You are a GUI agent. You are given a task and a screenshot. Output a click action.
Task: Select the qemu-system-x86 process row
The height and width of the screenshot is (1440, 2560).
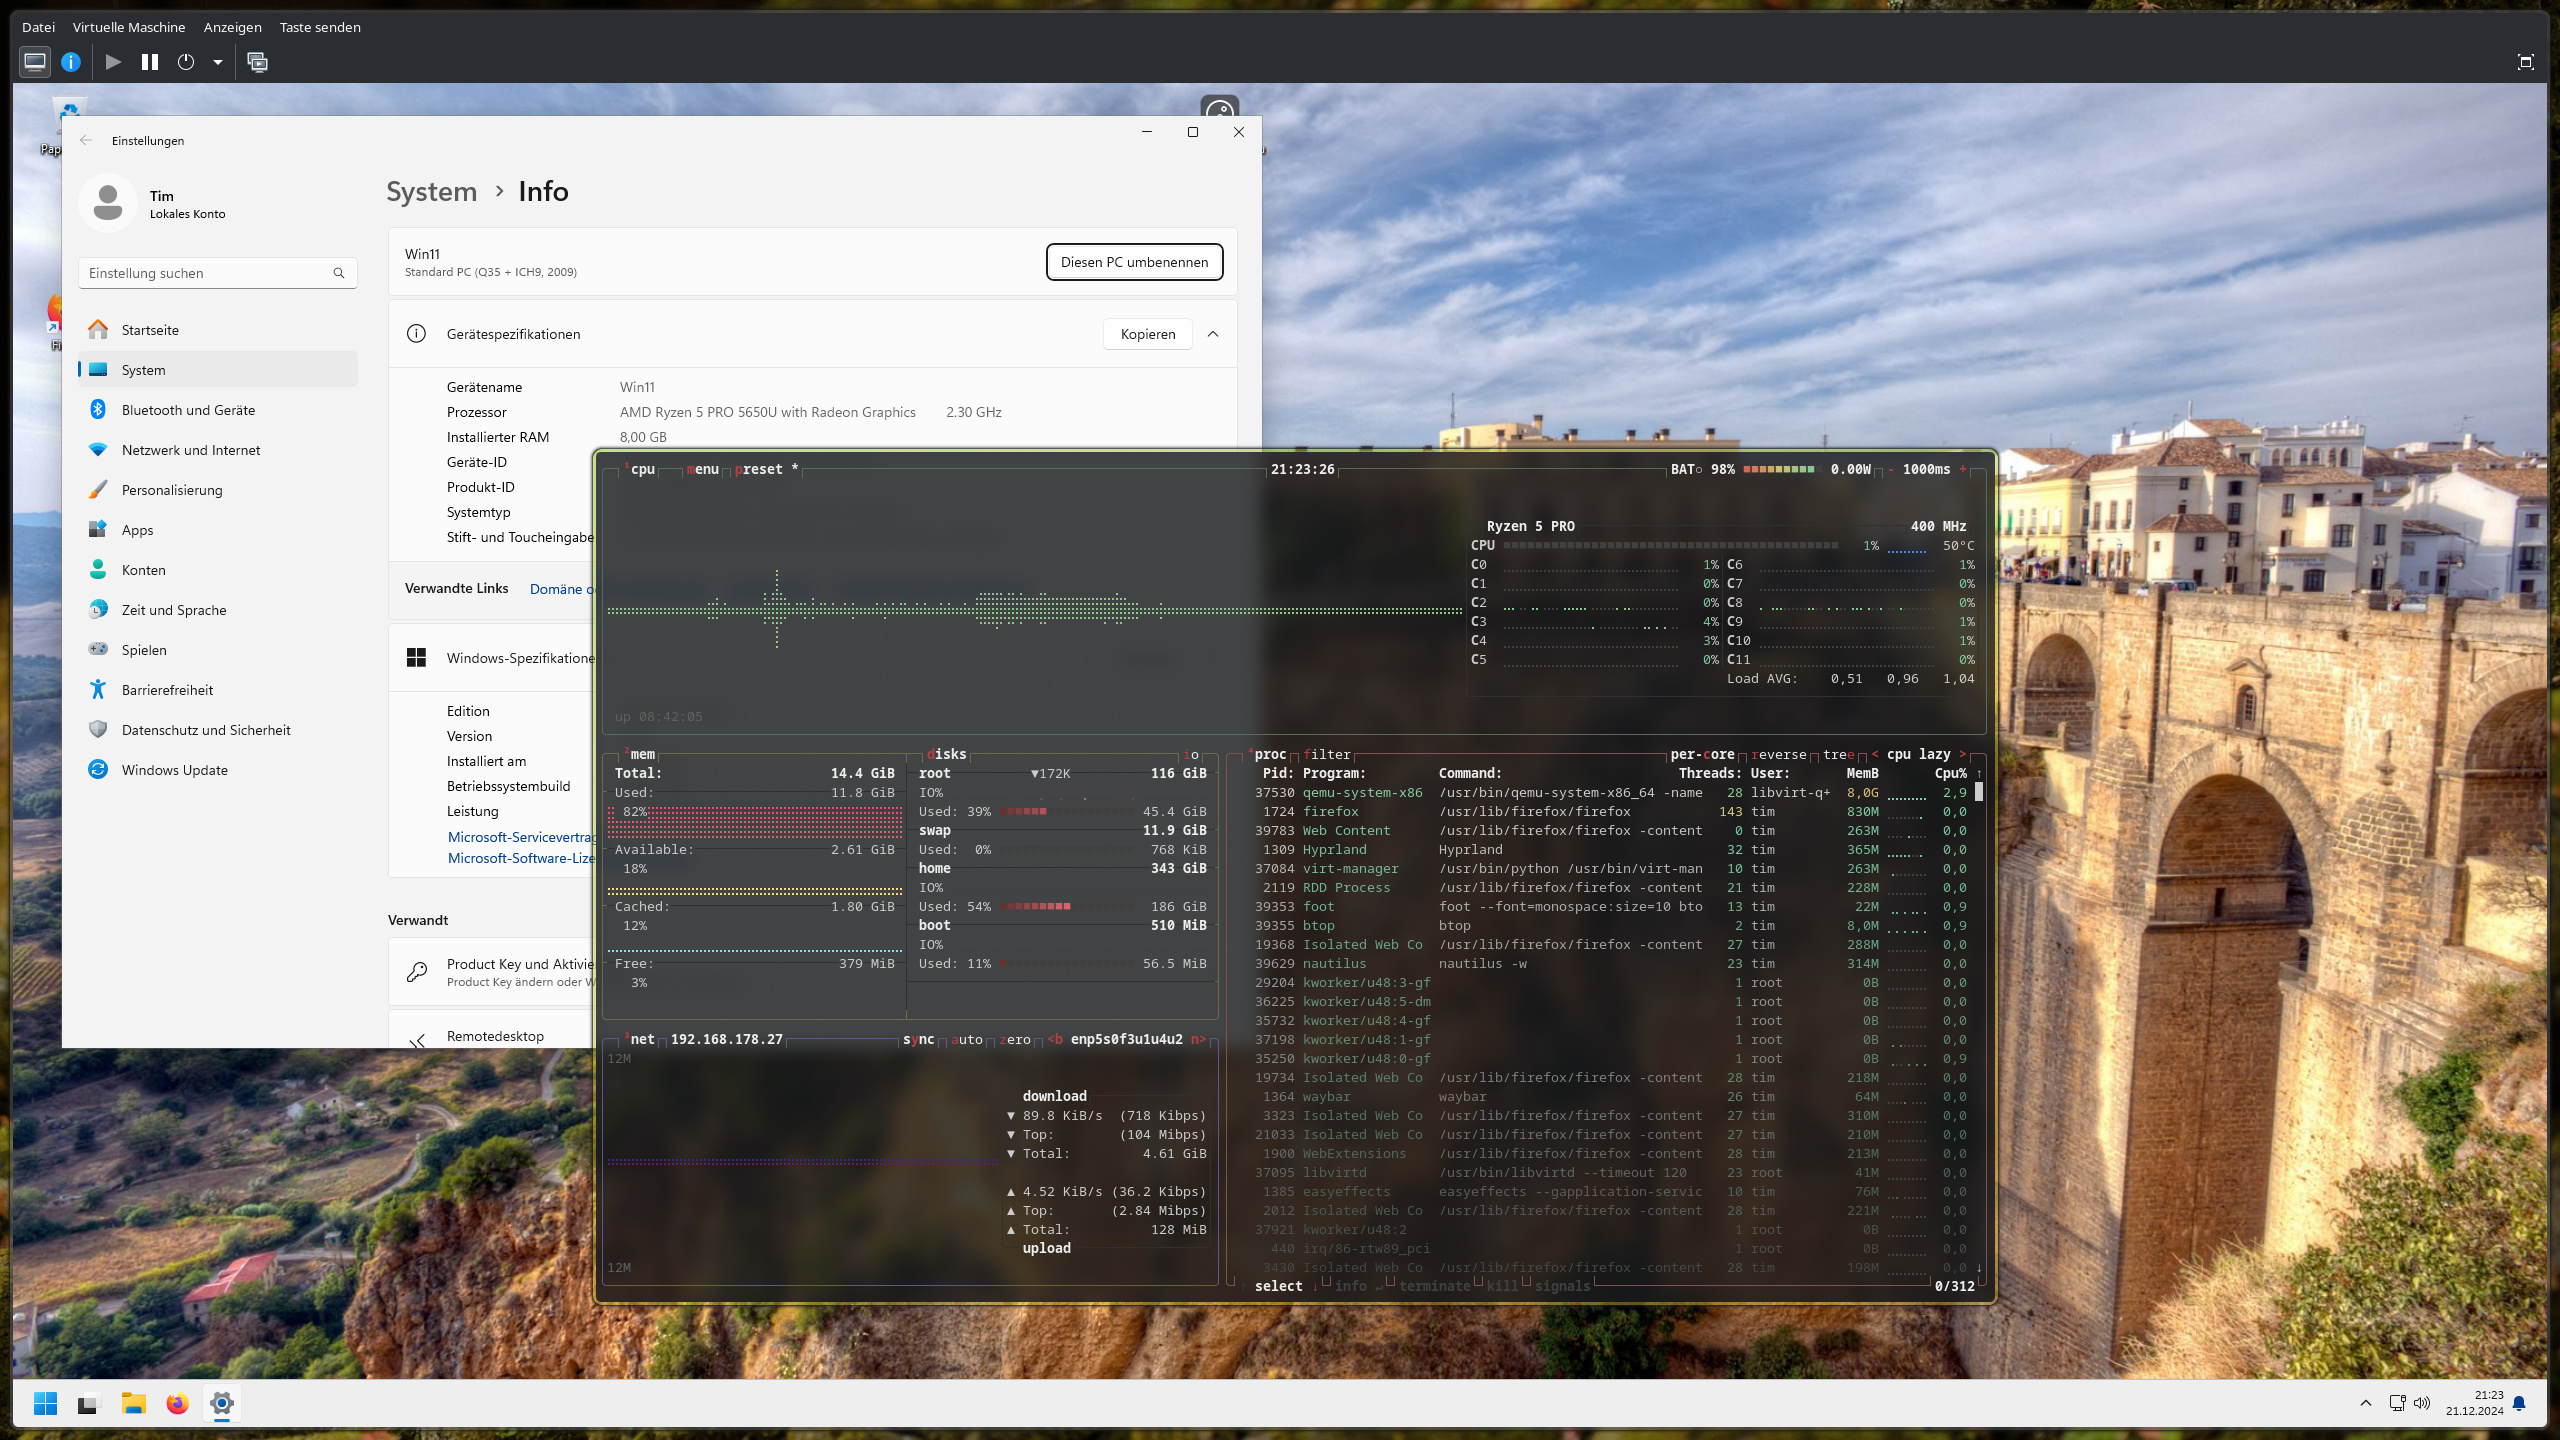tap(1610, 792)
